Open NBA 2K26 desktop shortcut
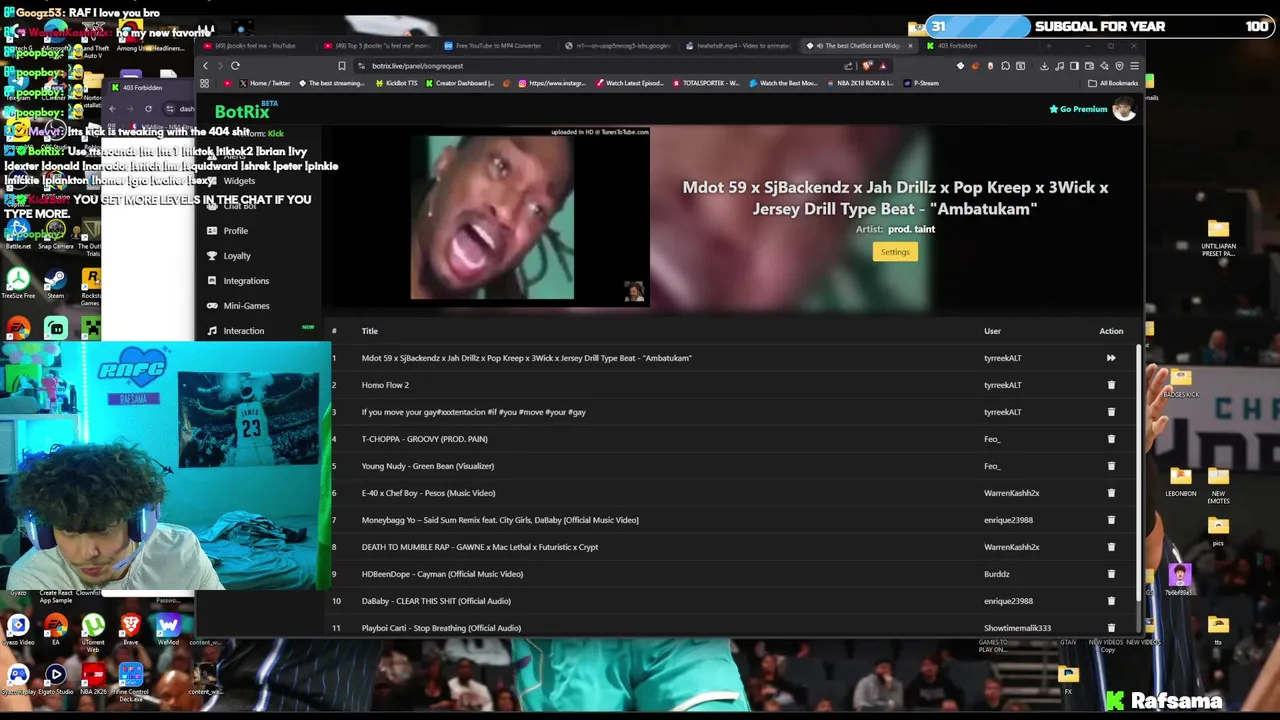The width and height of the screenshot is (1280, 720). coord(93,680)
